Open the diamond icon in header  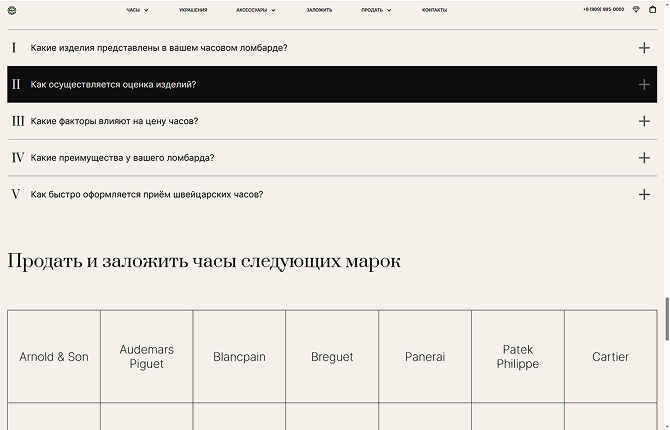pyautogui.click(x=636, y=9)
